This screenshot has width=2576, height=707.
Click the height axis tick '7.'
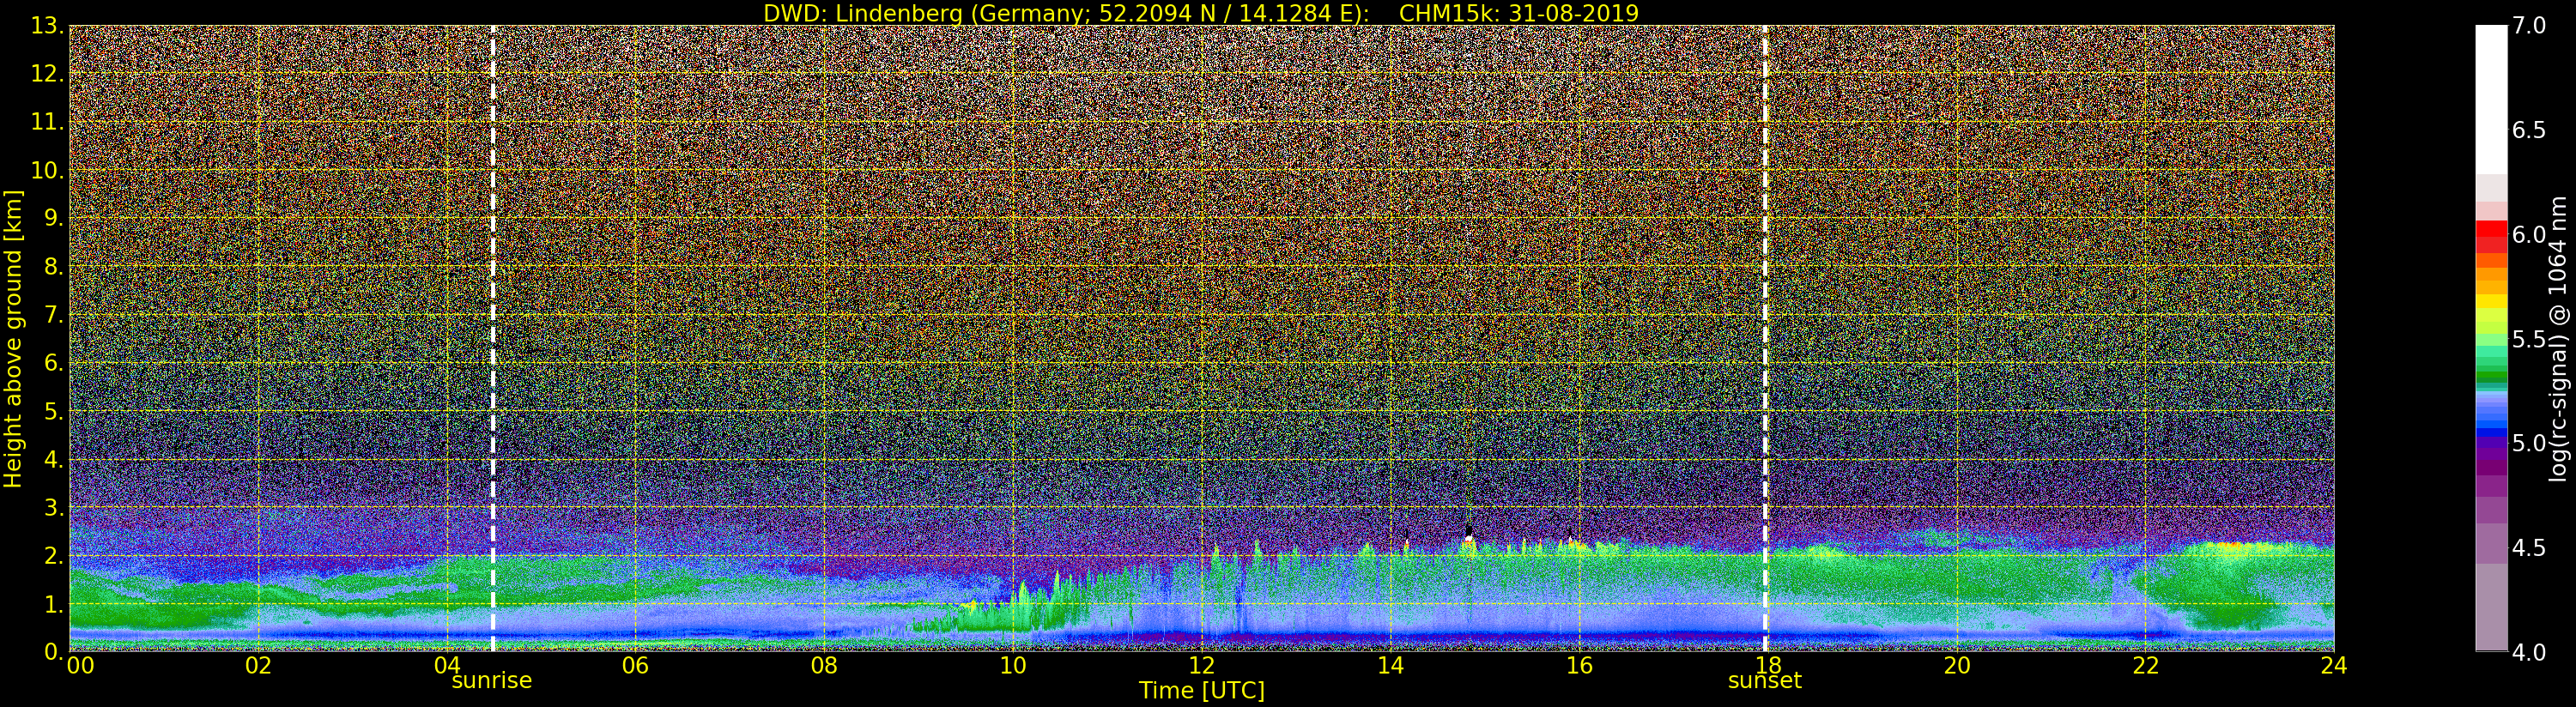coord(55,315)
